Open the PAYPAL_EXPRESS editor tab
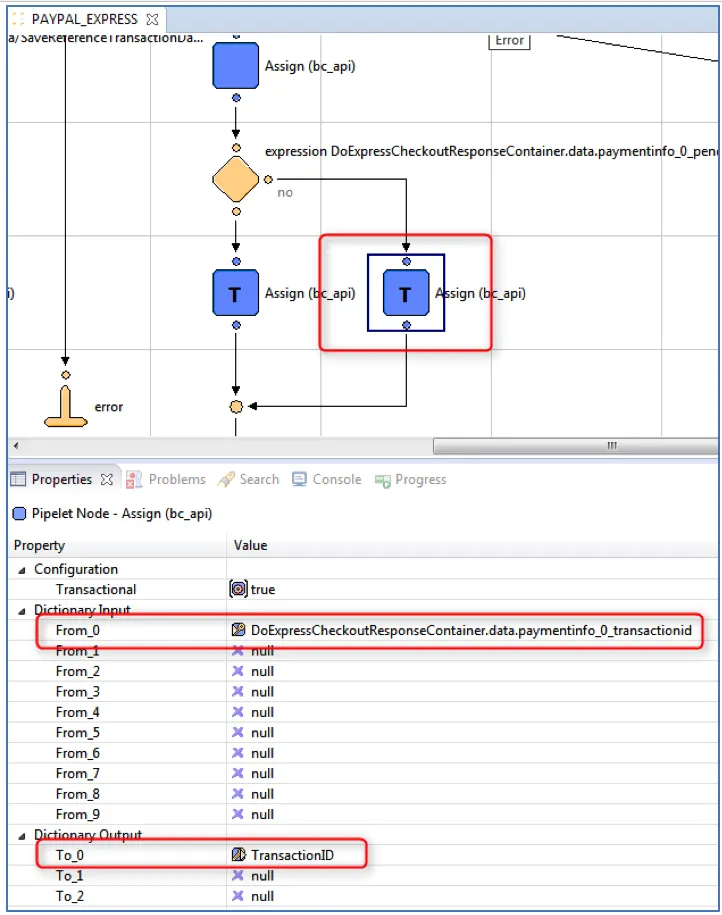 click(84, 19)
